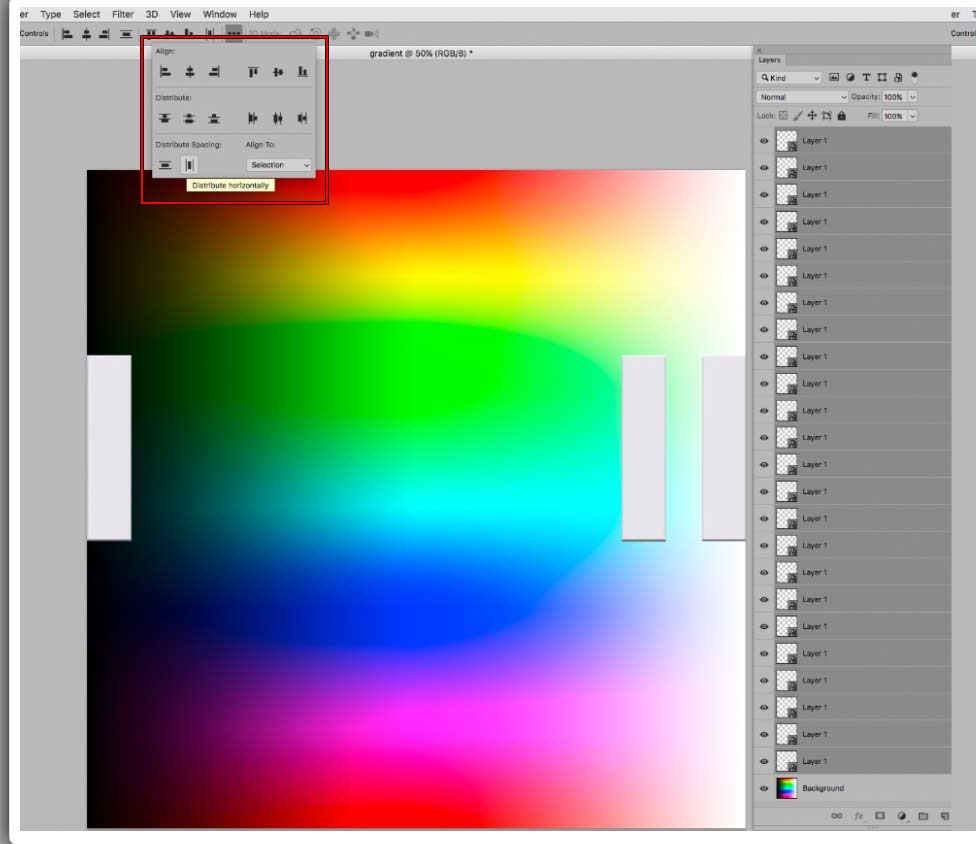Screen dimensions: 976x844
Task: Filter layers by type using the T icon
Action: pyautogui.click(x=866, y=77)
